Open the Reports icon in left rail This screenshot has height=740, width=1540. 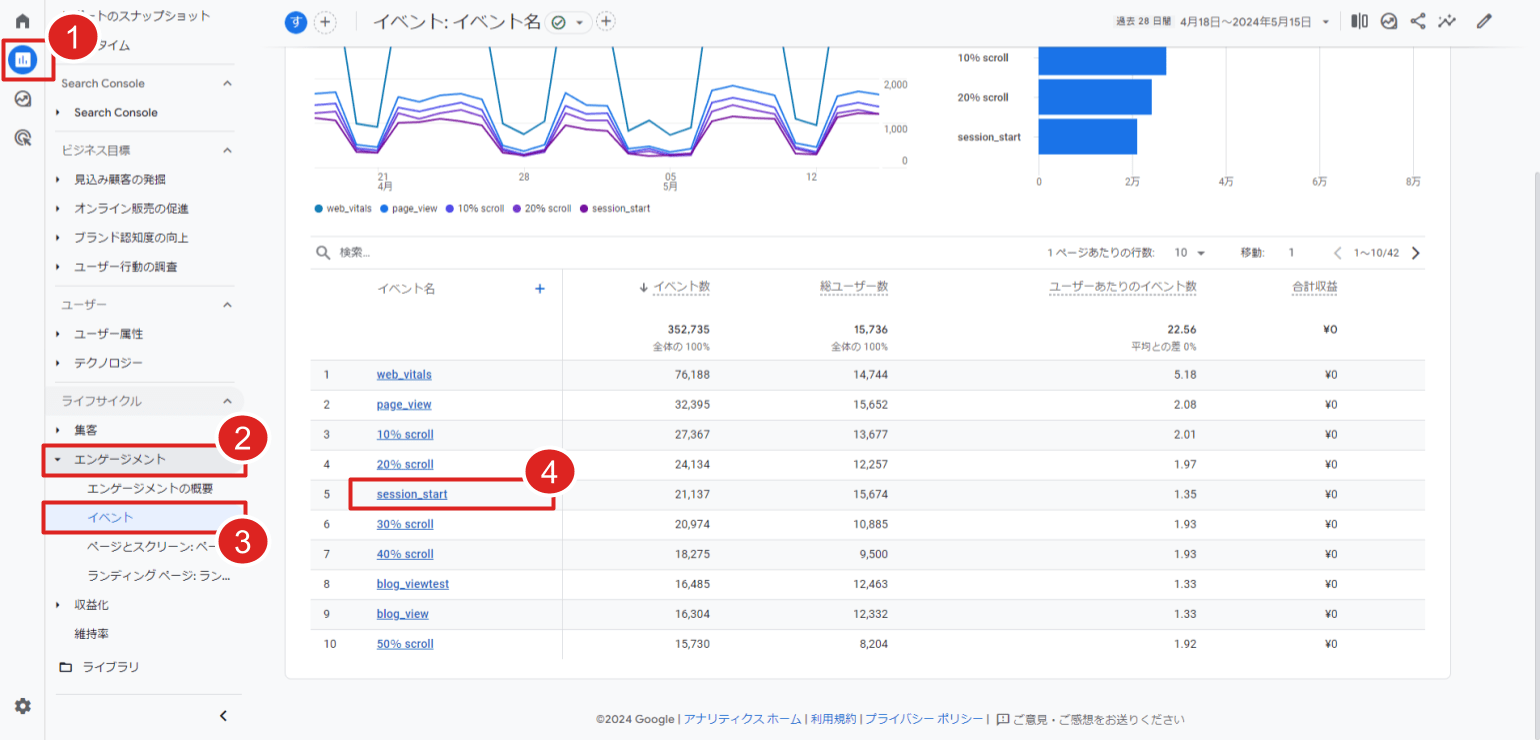[x=22, y=60]
